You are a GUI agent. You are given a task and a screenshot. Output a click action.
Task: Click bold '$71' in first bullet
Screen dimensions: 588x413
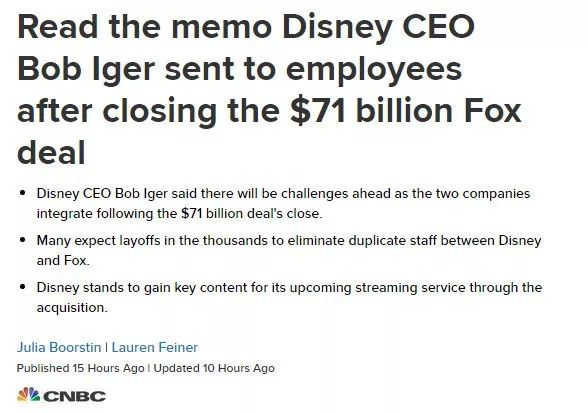(x=192, y=214)
